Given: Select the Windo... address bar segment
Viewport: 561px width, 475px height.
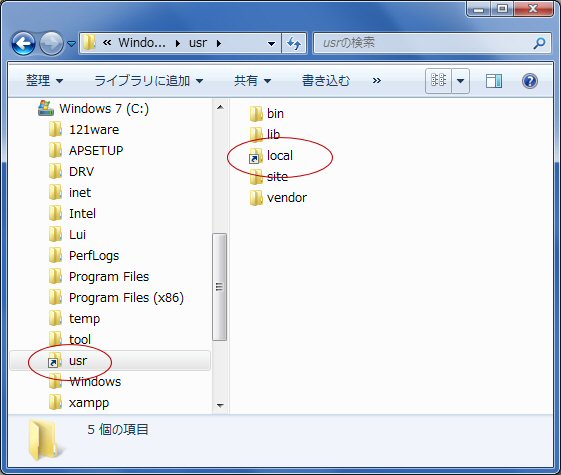Looking at the screenshot, I should [x=142, y=43].
